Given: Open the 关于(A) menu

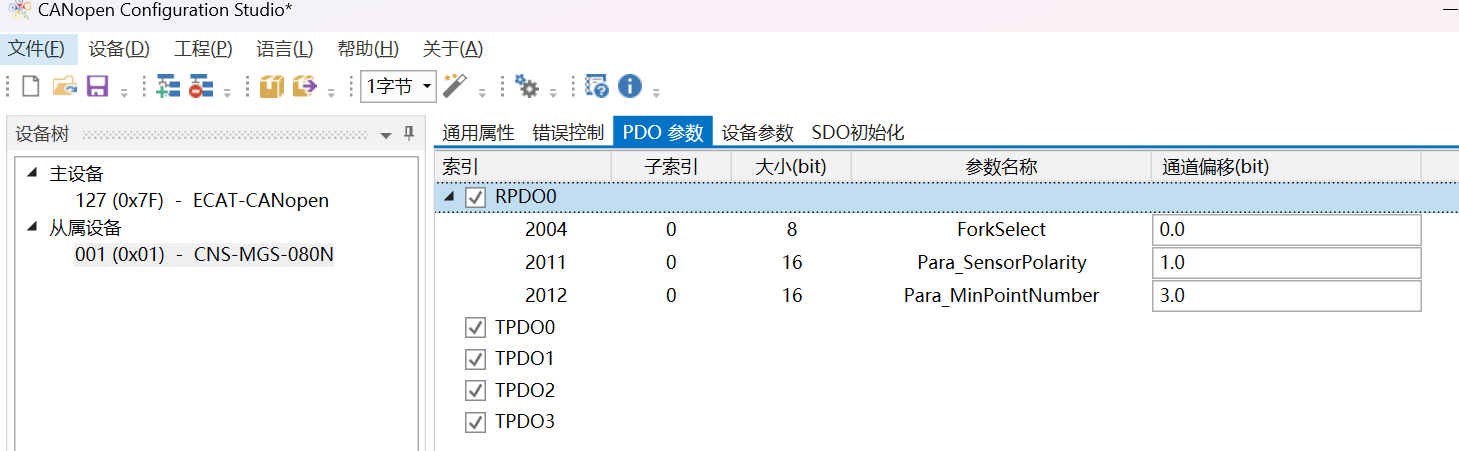Looking at the screenshot, I should 453,49.
